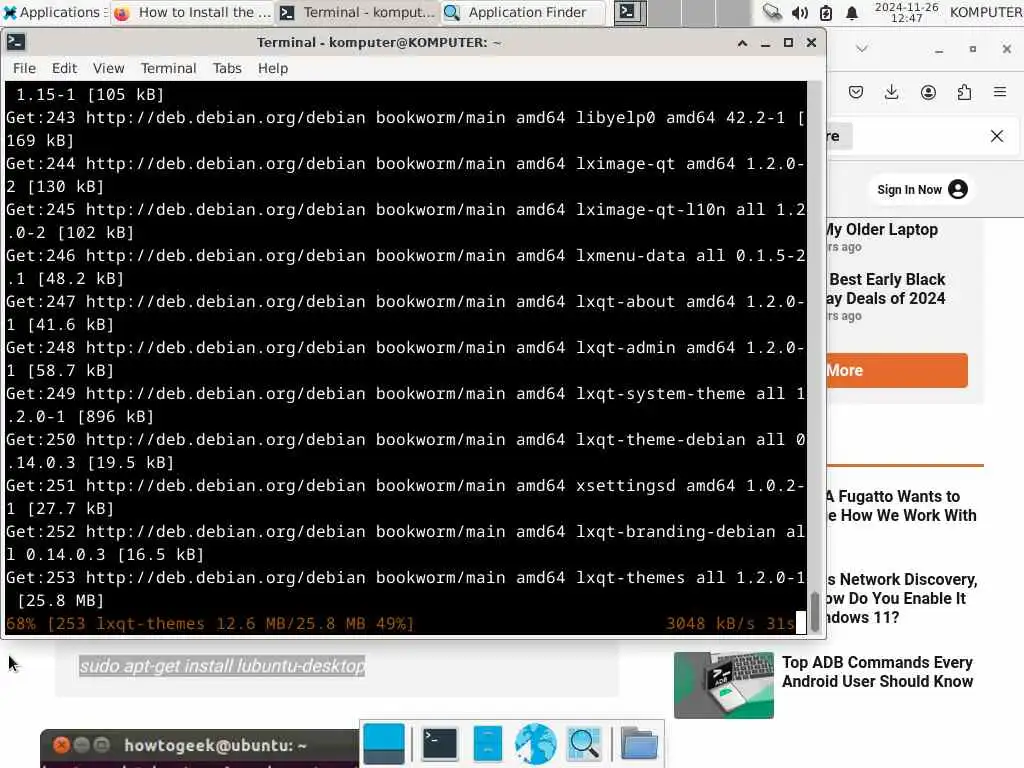Switch to the 'Terminal - komput...' taskbar button
The width and height of the screenshot is (1024, 768).
(357, 12)
